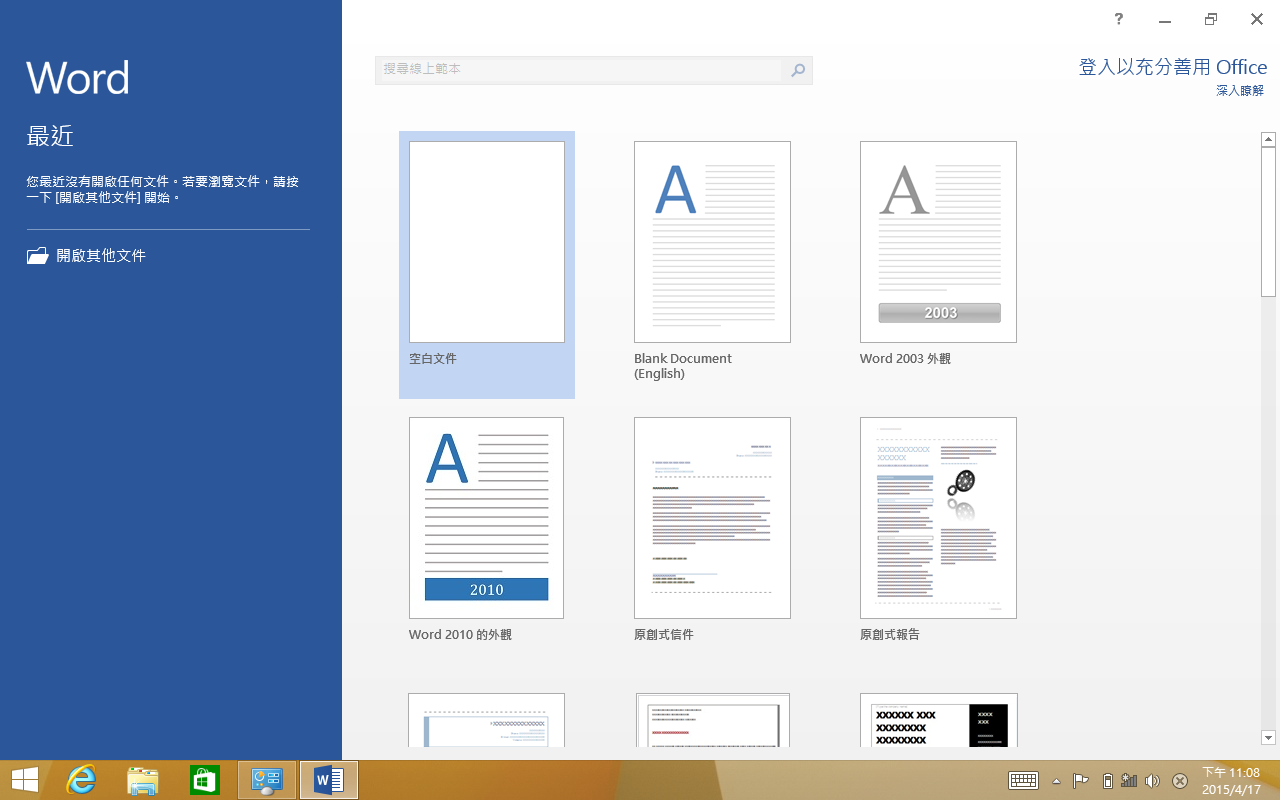Click the Word taskbar icon
The image size is (1280, 800).
coord(329,780)
